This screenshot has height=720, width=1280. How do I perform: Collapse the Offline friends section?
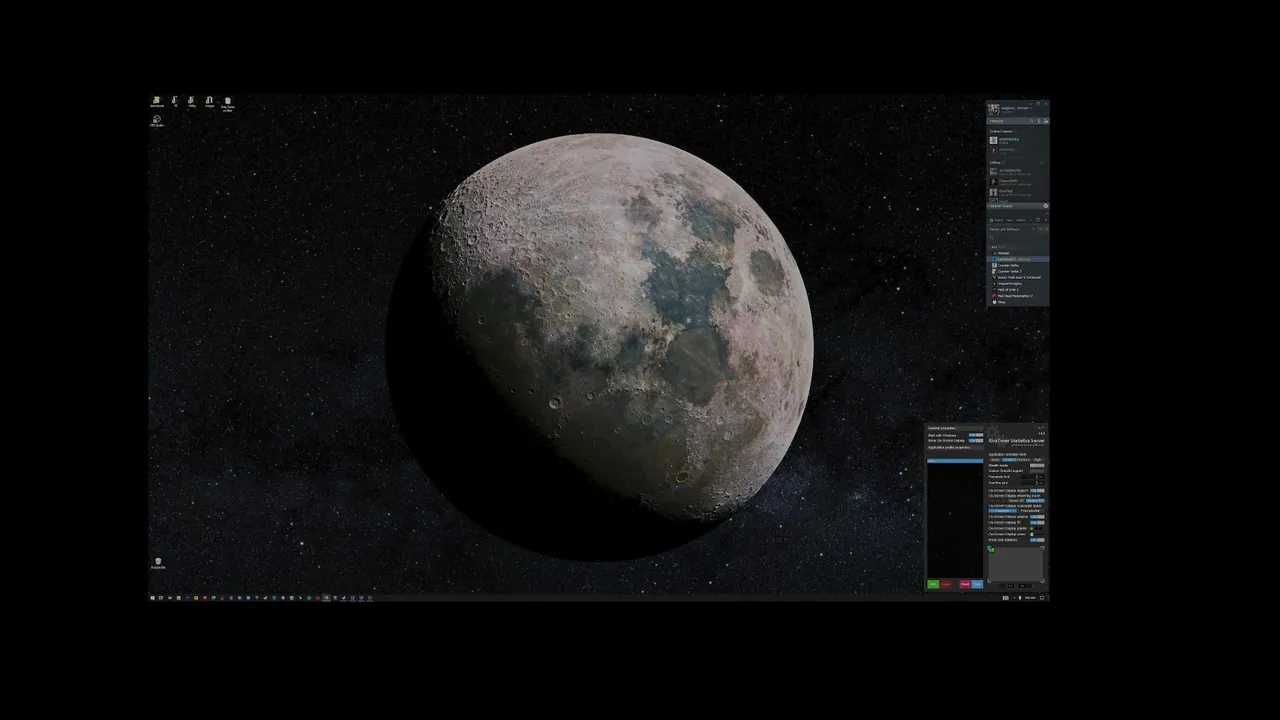point(996,162)
